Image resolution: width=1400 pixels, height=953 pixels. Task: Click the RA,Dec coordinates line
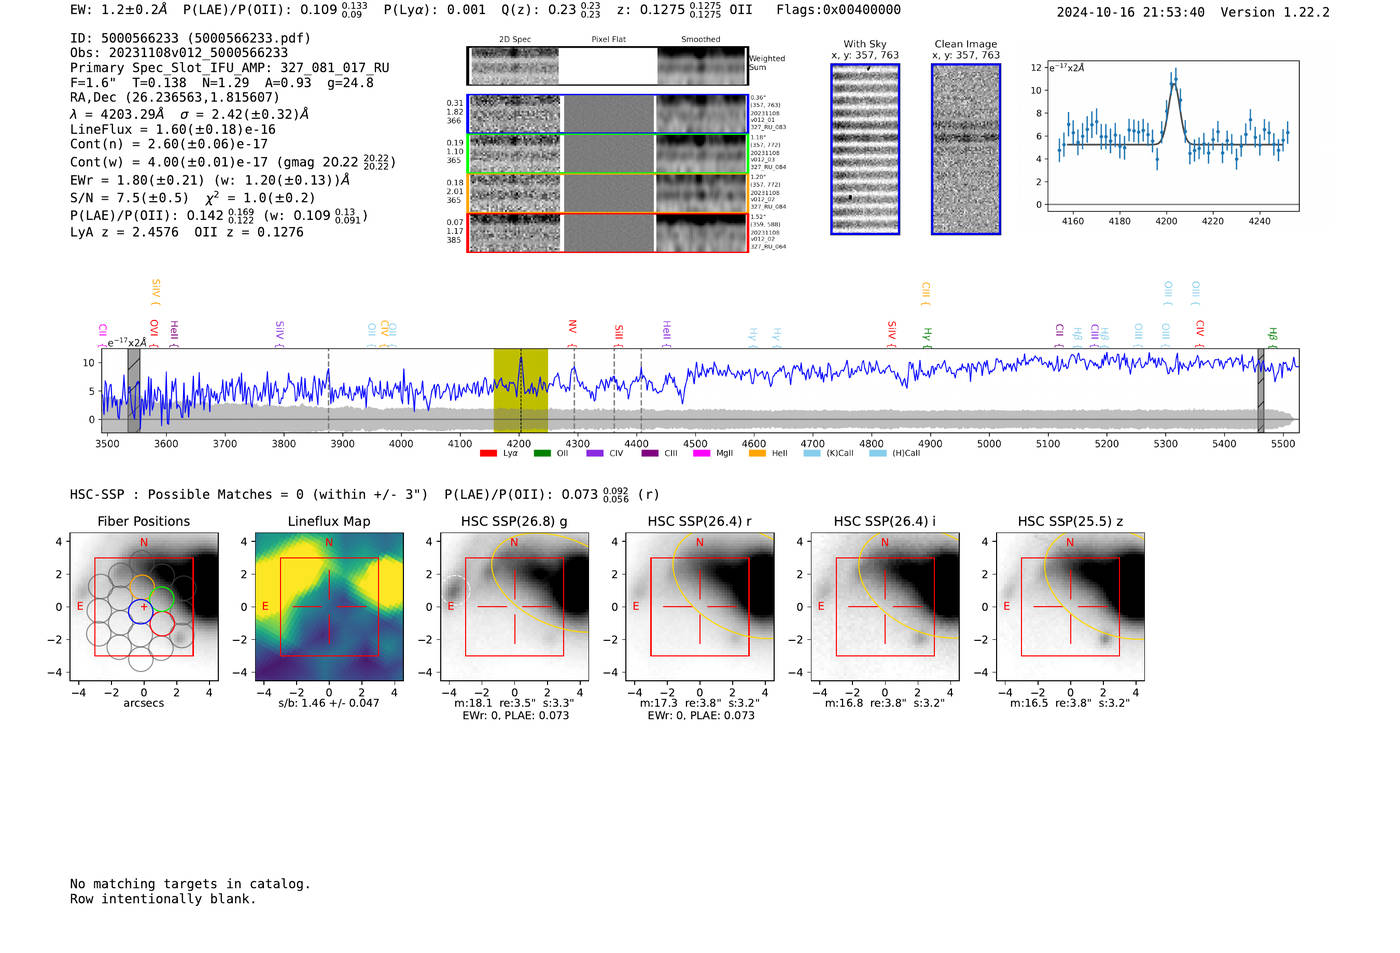(x=175, y=98)
